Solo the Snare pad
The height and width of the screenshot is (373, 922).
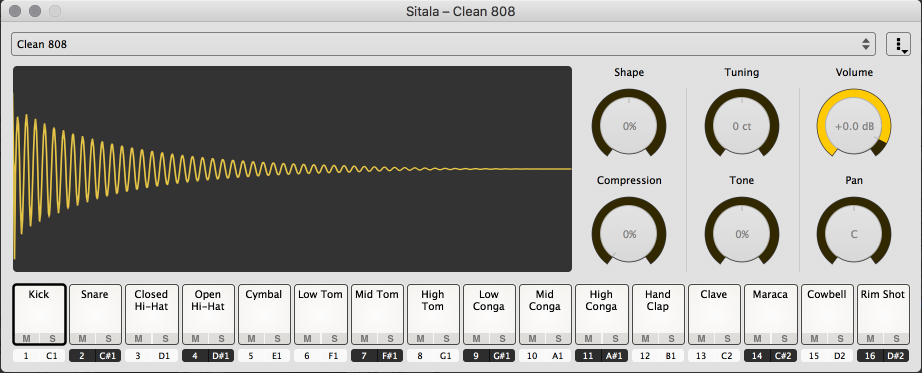point(108,338)
